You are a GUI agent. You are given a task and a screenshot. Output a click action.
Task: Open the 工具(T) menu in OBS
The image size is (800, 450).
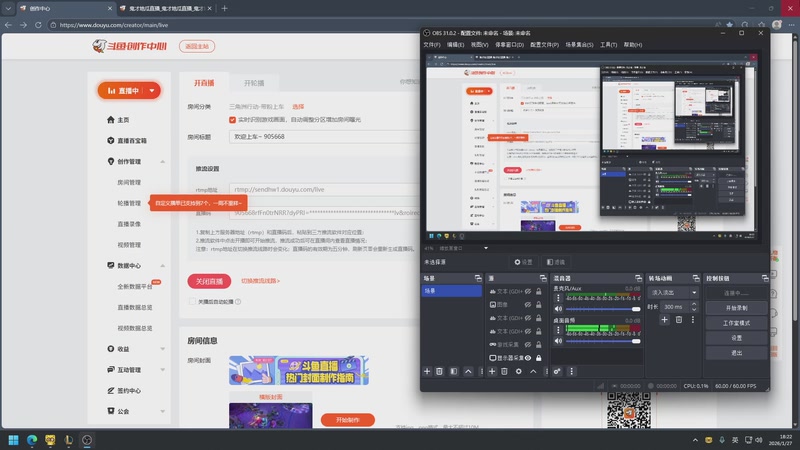tap(608, 45)
